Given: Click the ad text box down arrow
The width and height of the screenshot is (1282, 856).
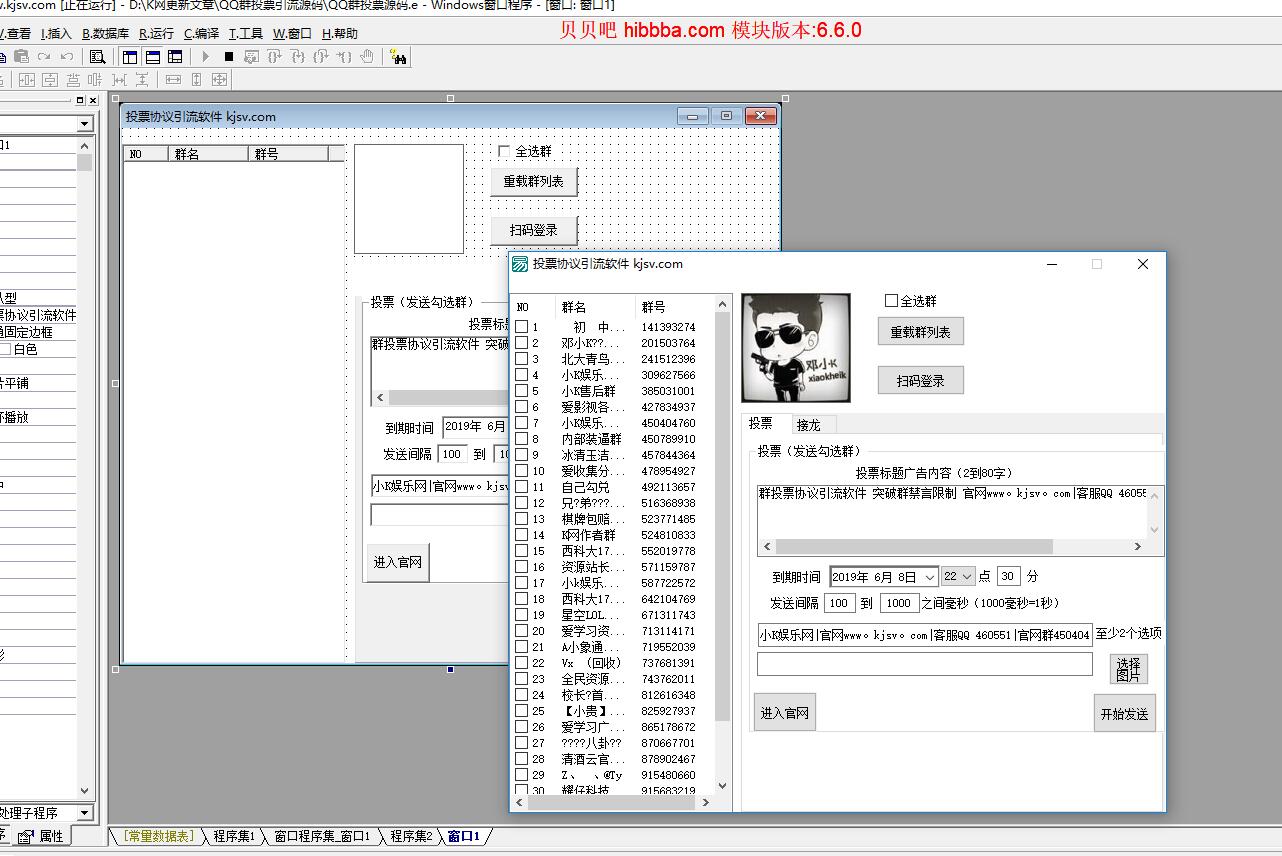Looking at the screenshot, I should [1155, 530].
